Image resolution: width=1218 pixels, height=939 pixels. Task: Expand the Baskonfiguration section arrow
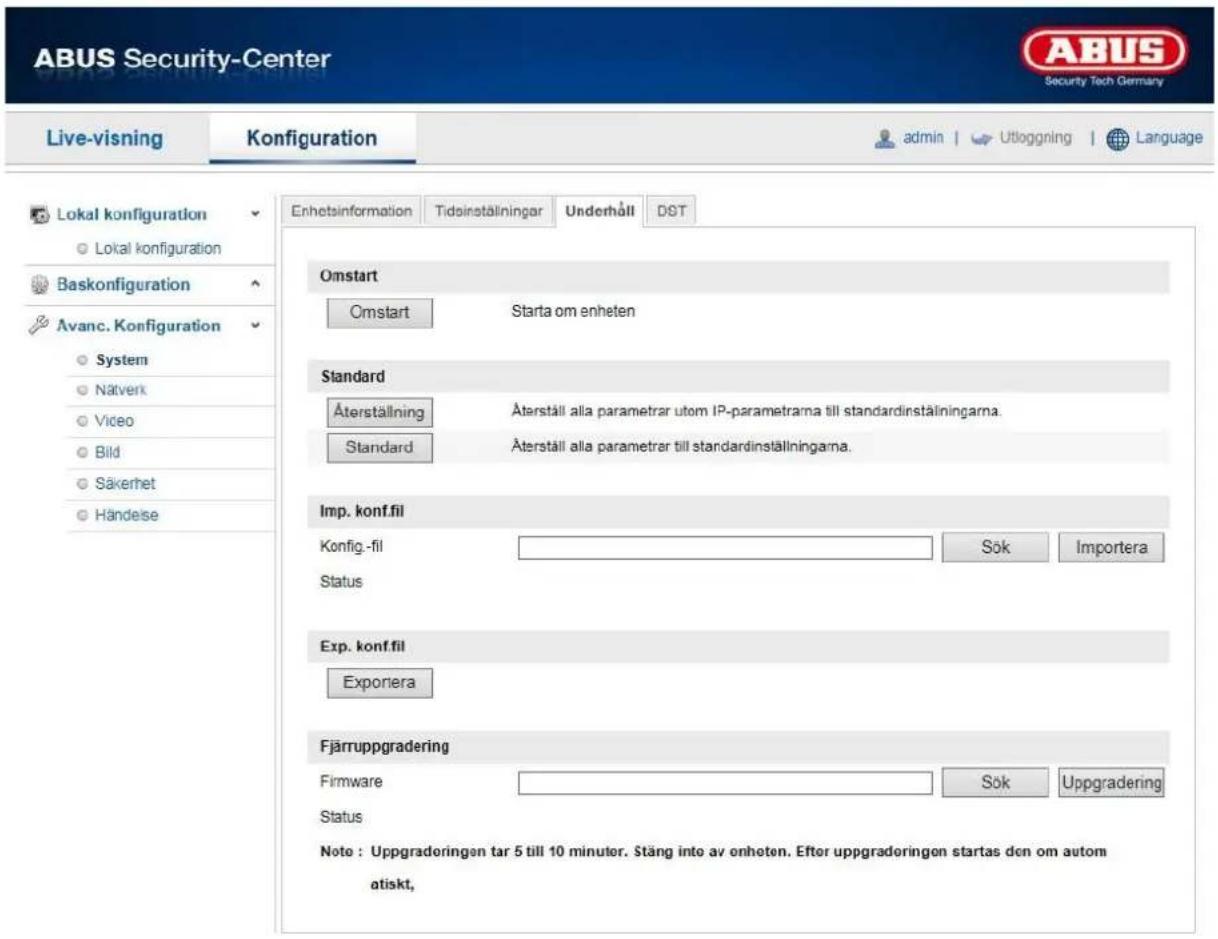click(256, 285)
